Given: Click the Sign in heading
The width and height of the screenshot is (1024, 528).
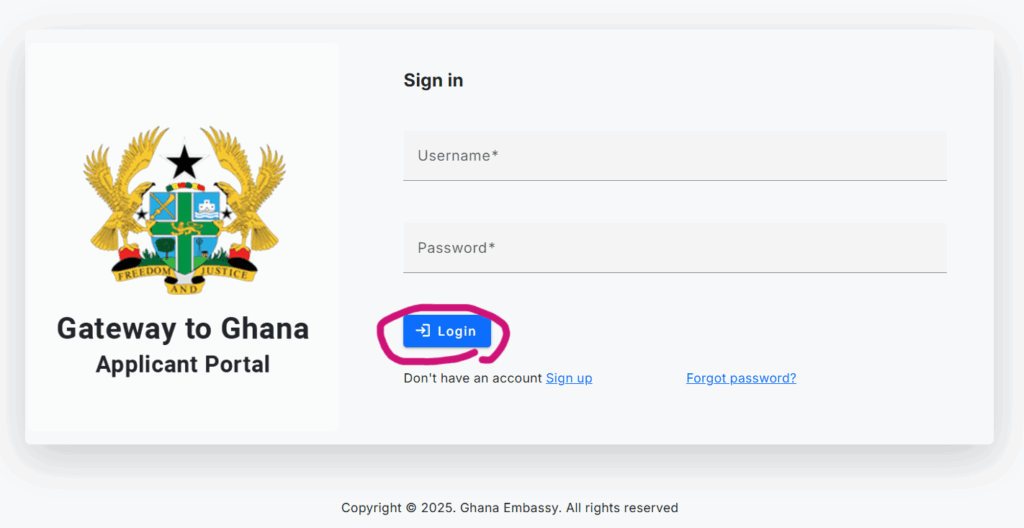Looking at the screenshot, I should click(x=433, y=80).
